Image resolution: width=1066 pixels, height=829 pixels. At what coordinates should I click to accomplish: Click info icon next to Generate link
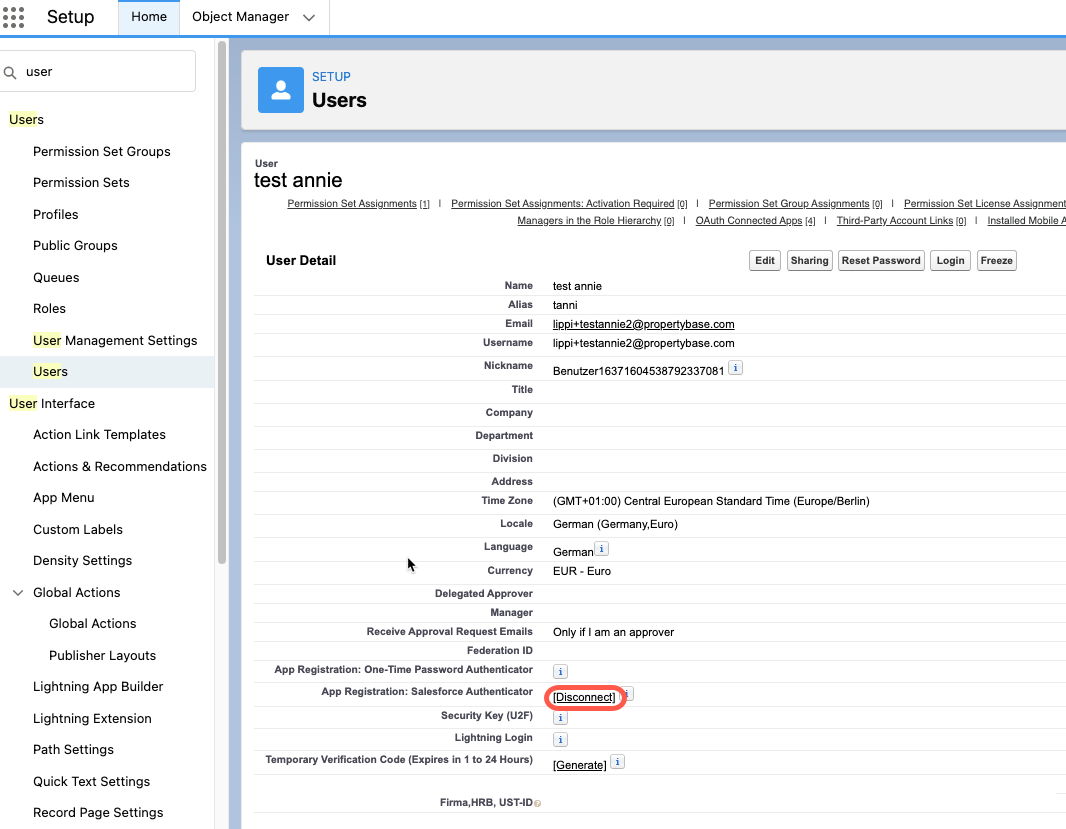click(x=618, y=763)
